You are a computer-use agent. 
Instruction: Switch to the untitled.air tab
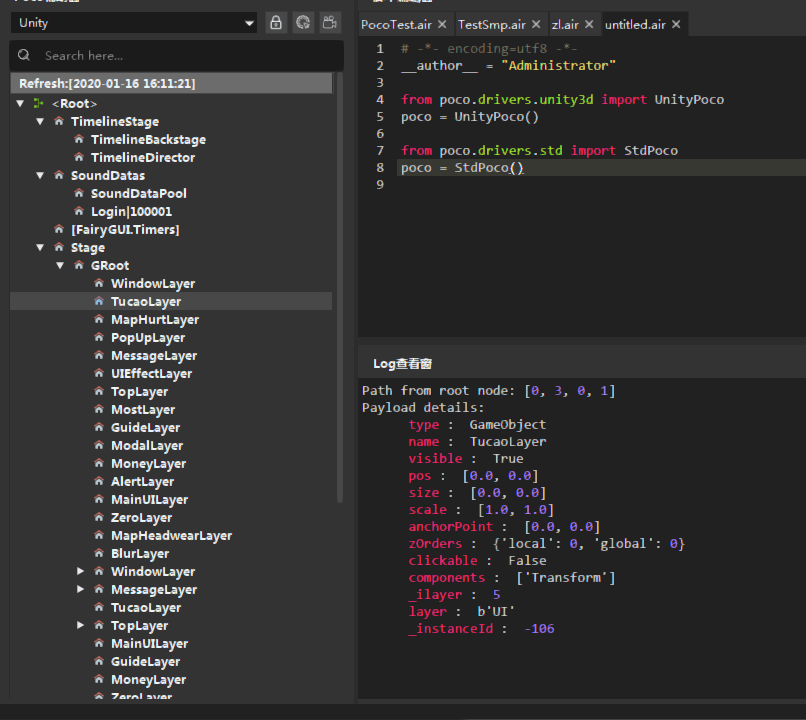[635, 25]
